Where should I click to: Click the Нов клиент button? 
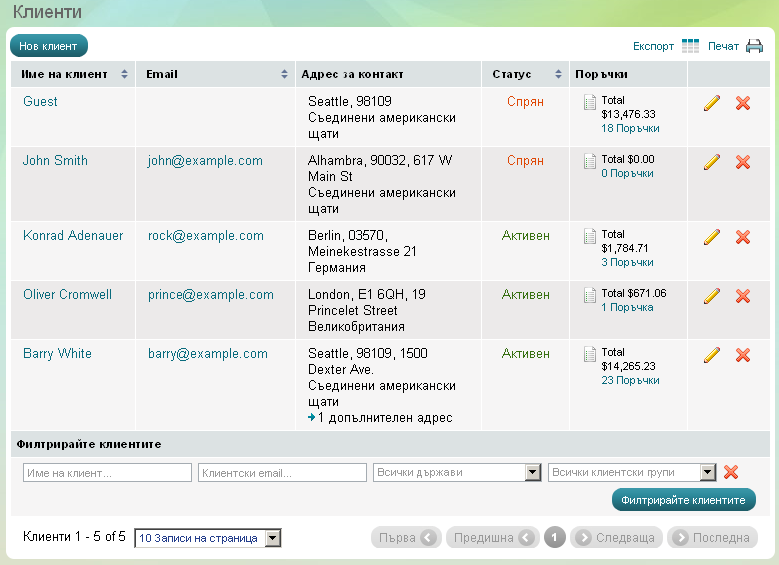[48, 46]
